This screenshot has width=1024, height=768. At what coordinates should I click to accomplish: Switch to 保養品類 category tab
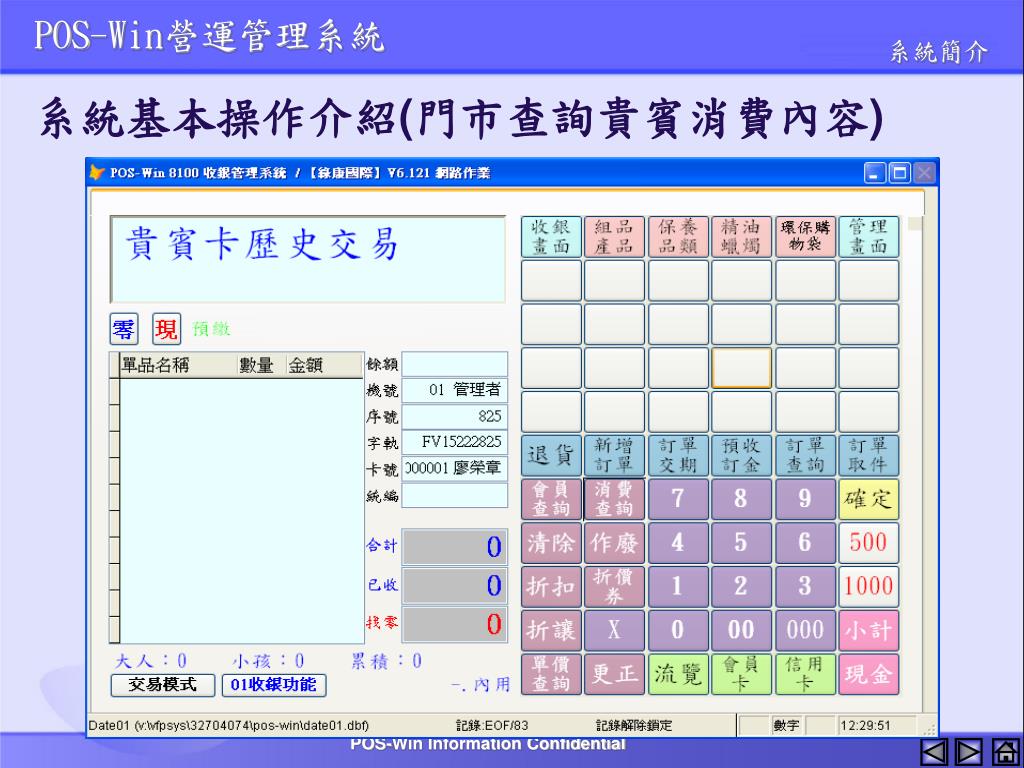pyautogui.click(x=678, y=237)
